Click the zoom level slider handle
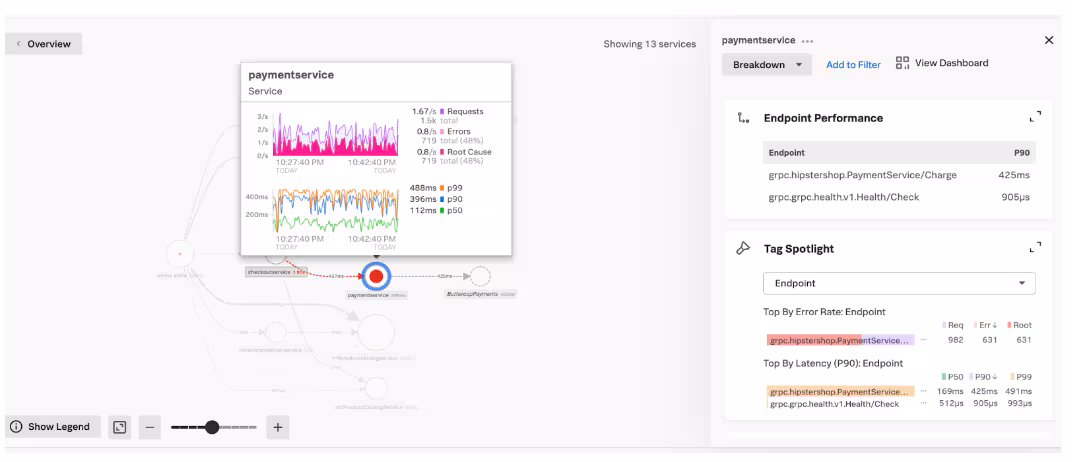1072x462 pixels. pyautogui.click(x=211, y=427)
